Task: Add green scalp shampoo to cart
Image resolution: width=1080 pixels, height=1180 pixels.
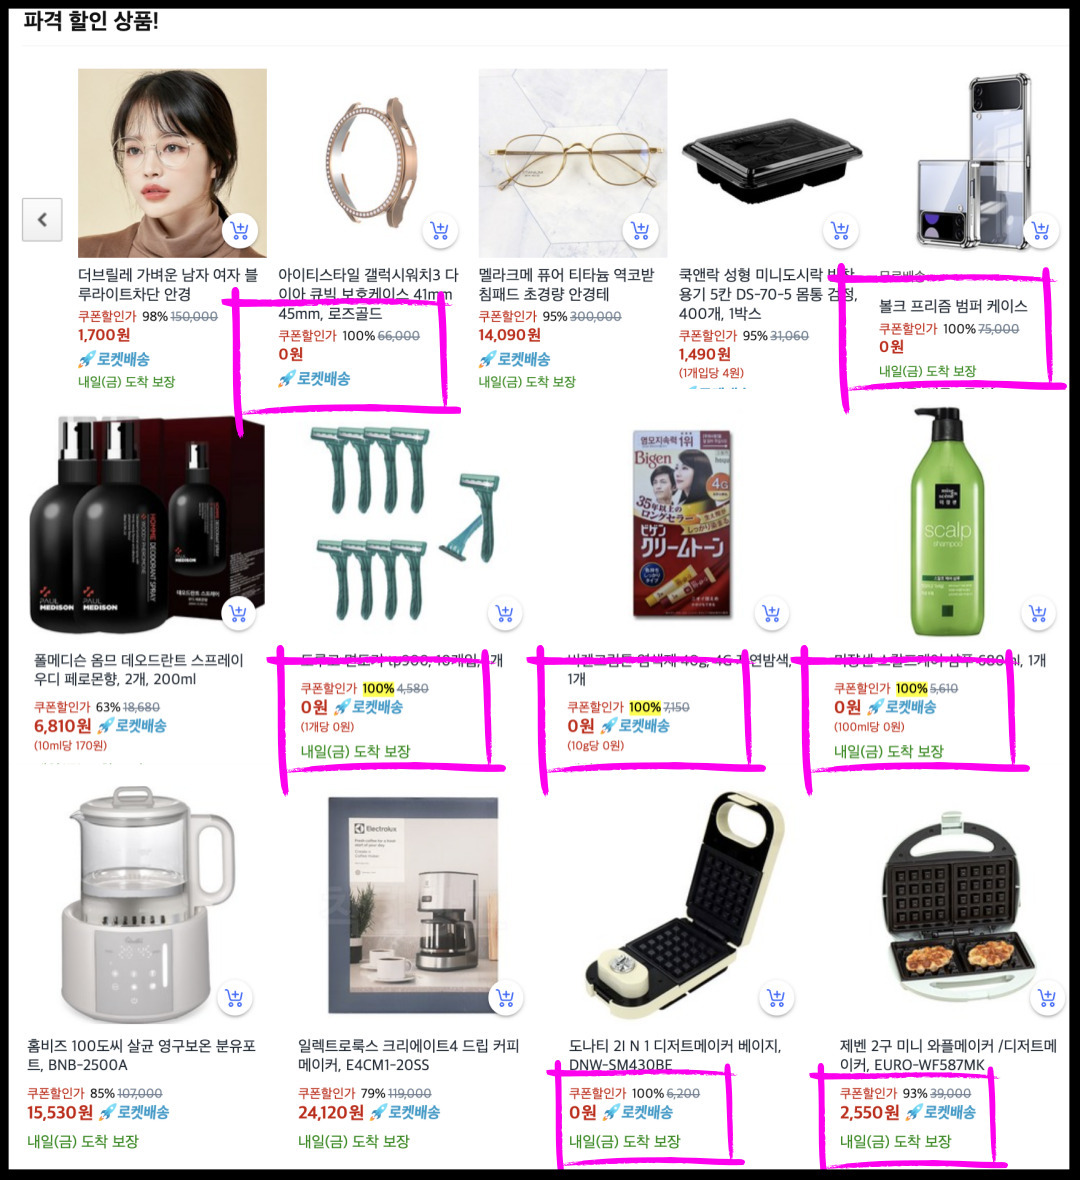Action: [1038, 613]
